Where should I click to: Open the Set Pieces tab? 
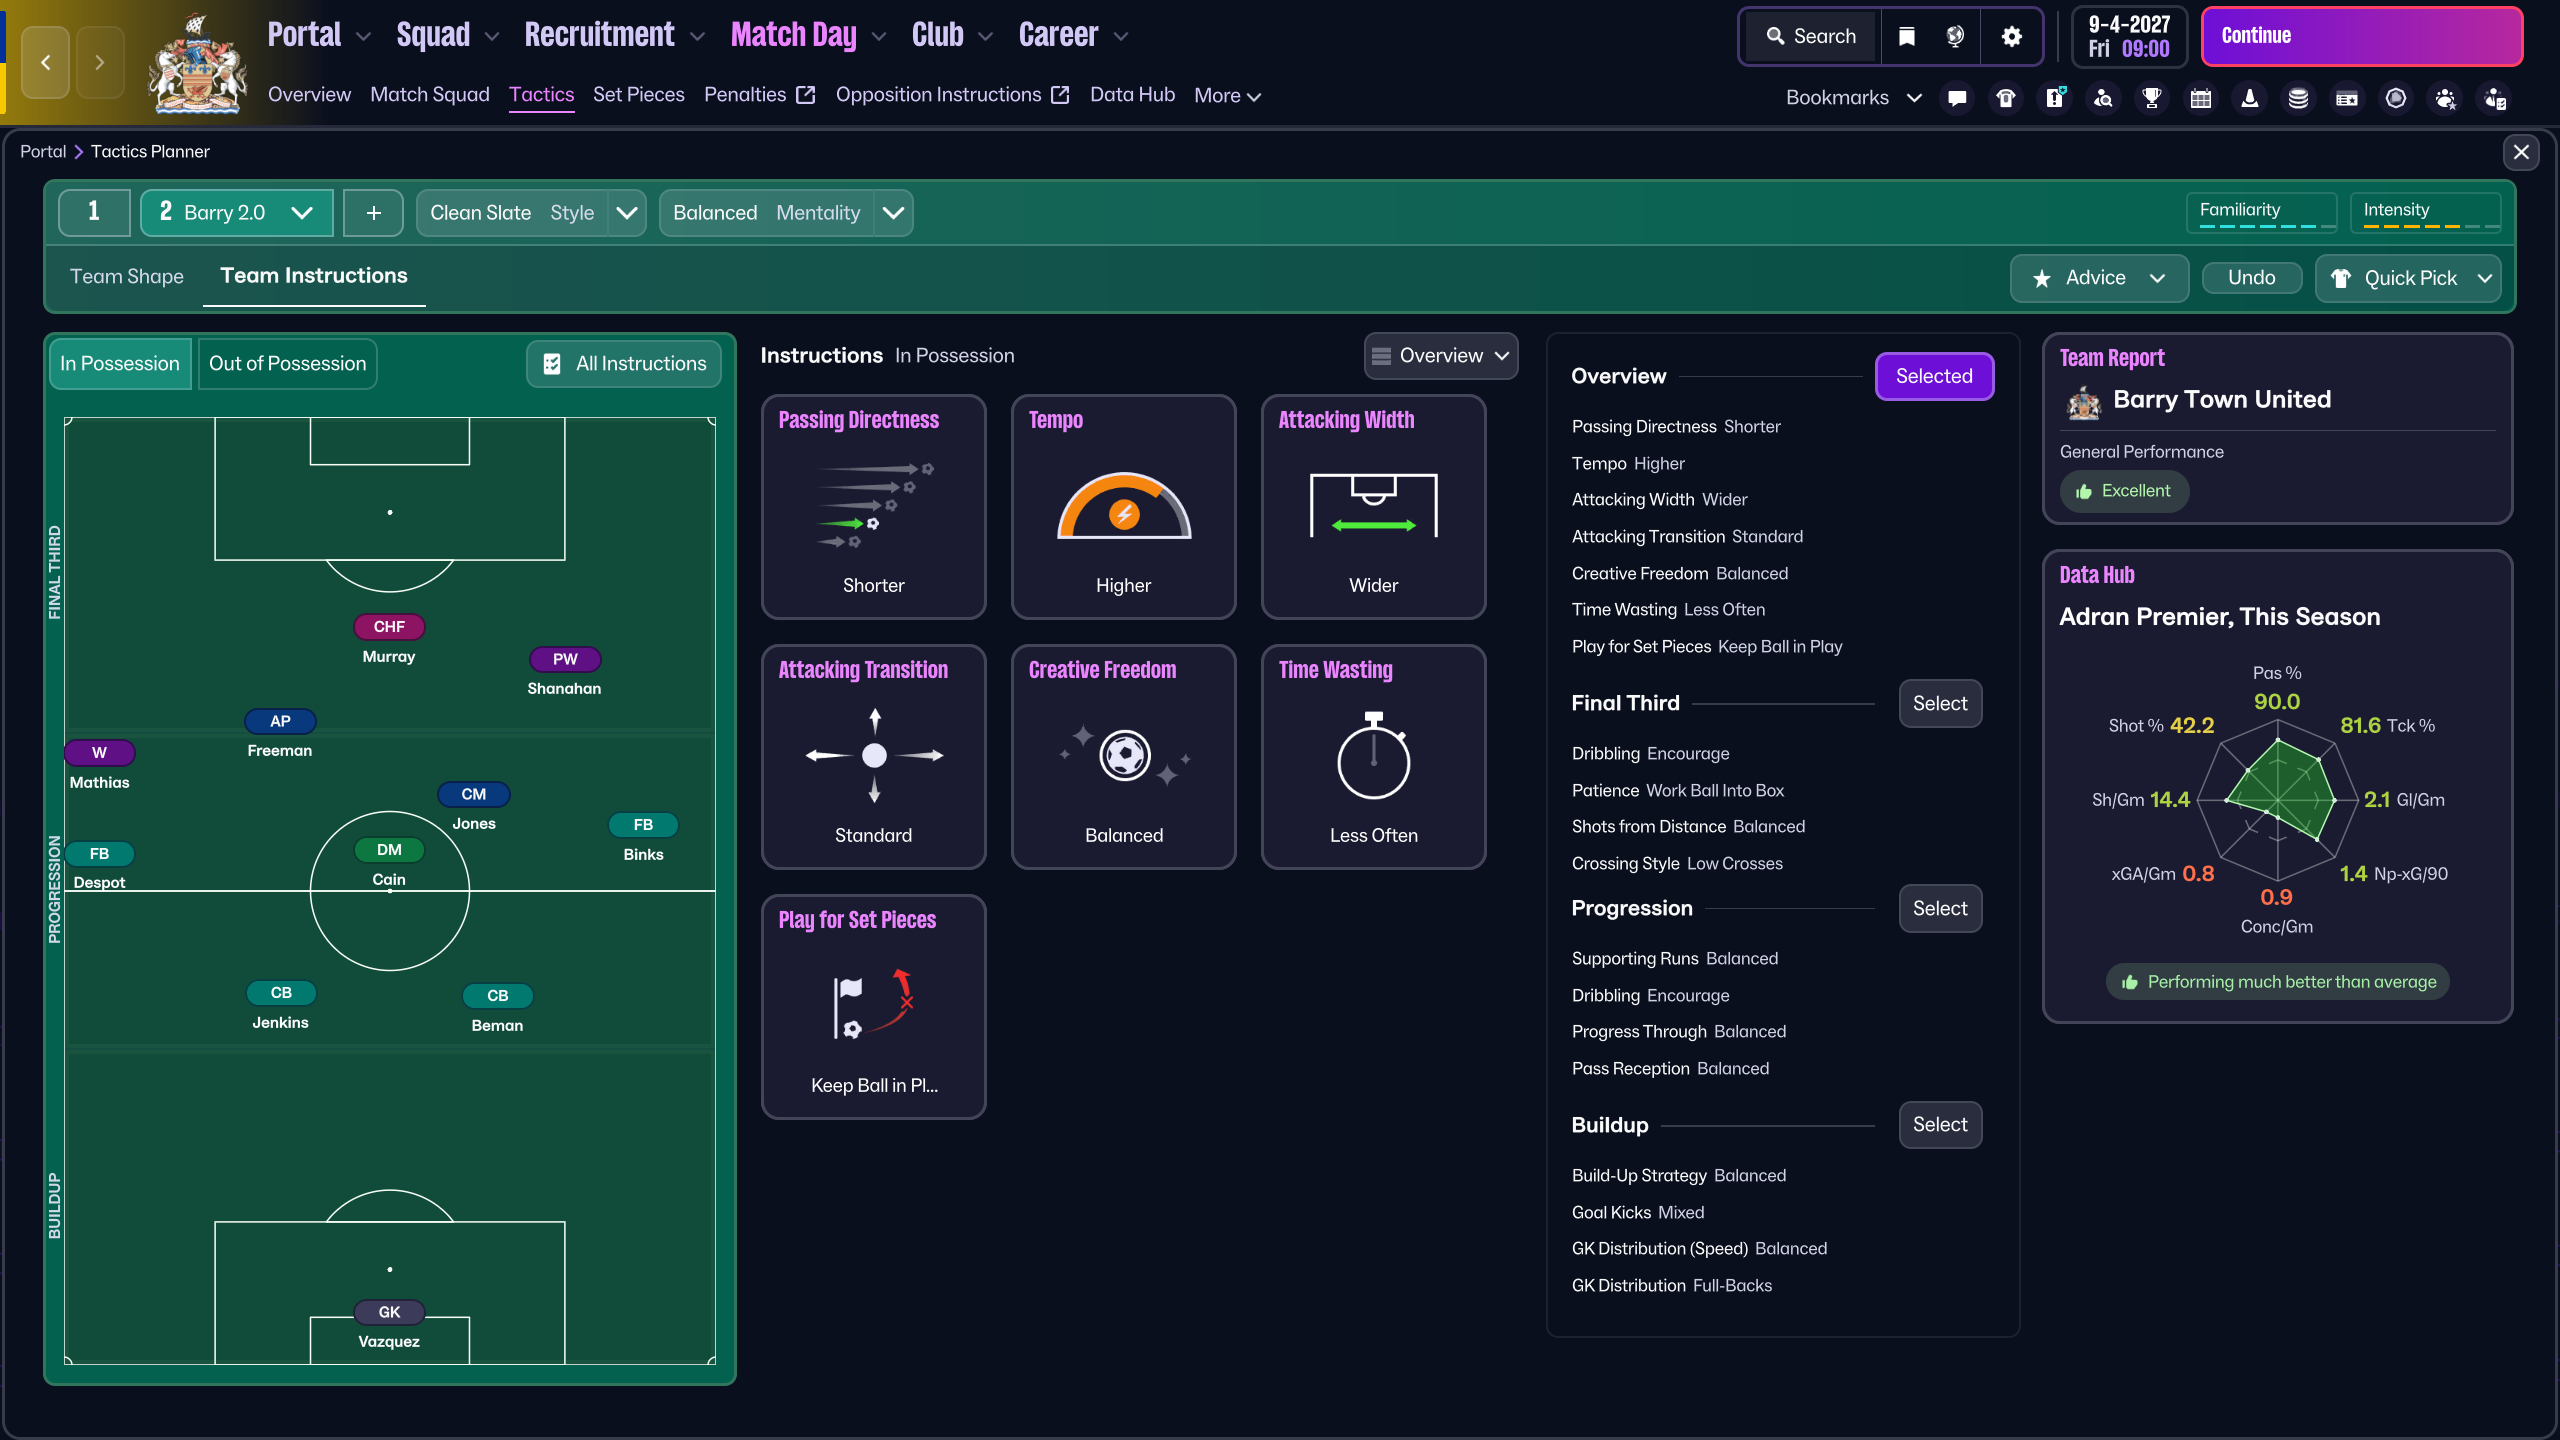pos(638,95)
